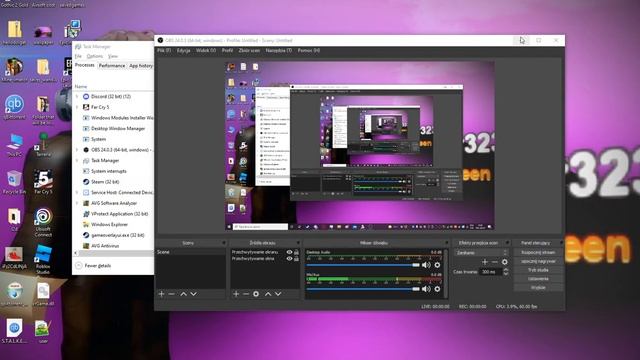The height and width of the screenshot is (360, 640).
Task: Adjust transition duration stepper arrows
Action: (x=506, y=271)
